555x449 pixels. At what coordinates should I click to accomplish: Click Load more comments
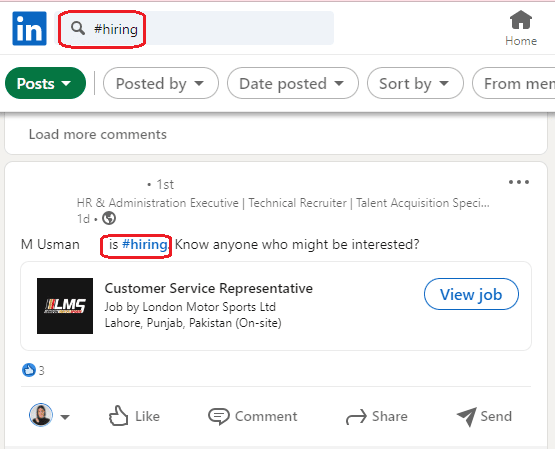tap(98, 134)
